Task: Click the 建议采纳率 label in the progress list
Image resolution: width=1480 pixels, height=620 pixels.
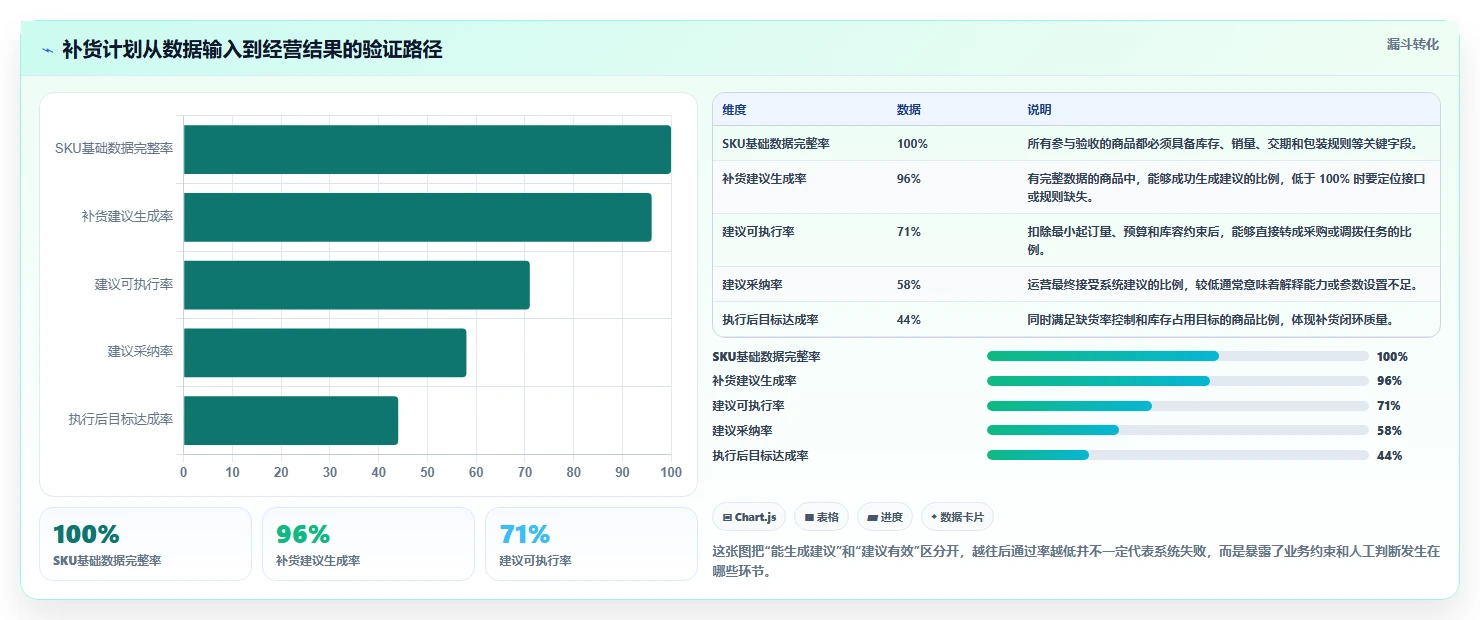Action: pyautogui.click(x=742, y=431)
